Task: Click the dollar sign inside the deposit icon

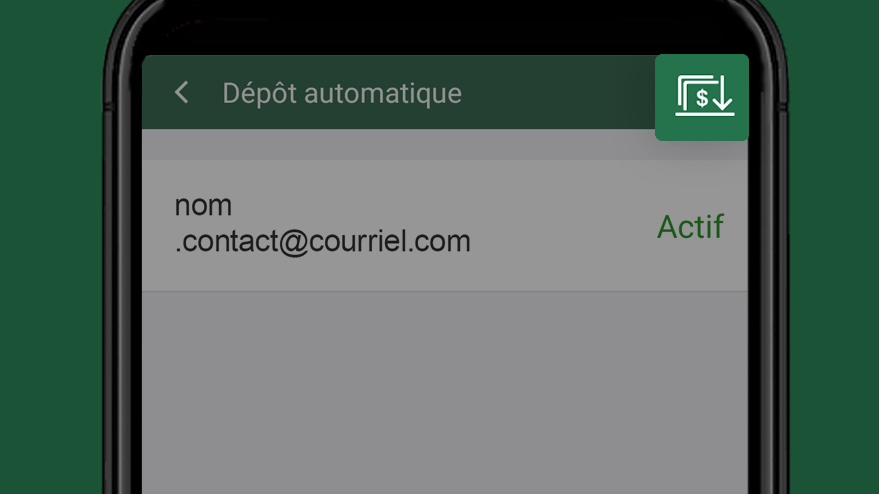Action: pyautogui.click(x=702, y=99)
